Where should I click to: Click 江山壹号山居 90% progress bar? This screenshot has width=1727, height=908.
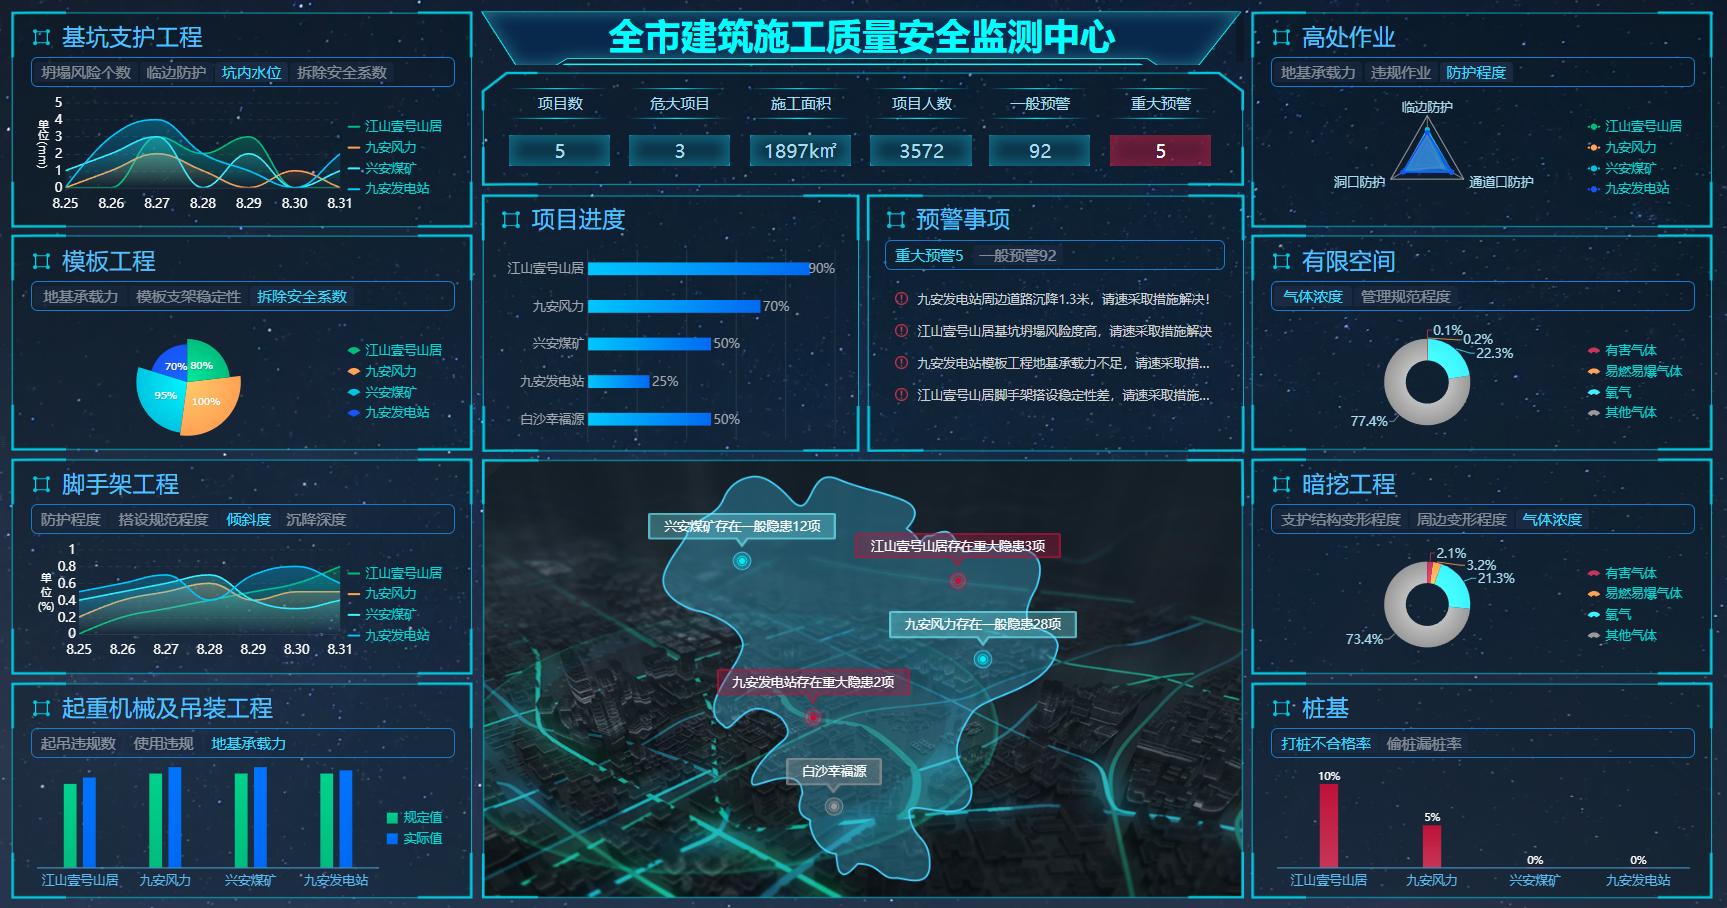click(x=698, y=268)
